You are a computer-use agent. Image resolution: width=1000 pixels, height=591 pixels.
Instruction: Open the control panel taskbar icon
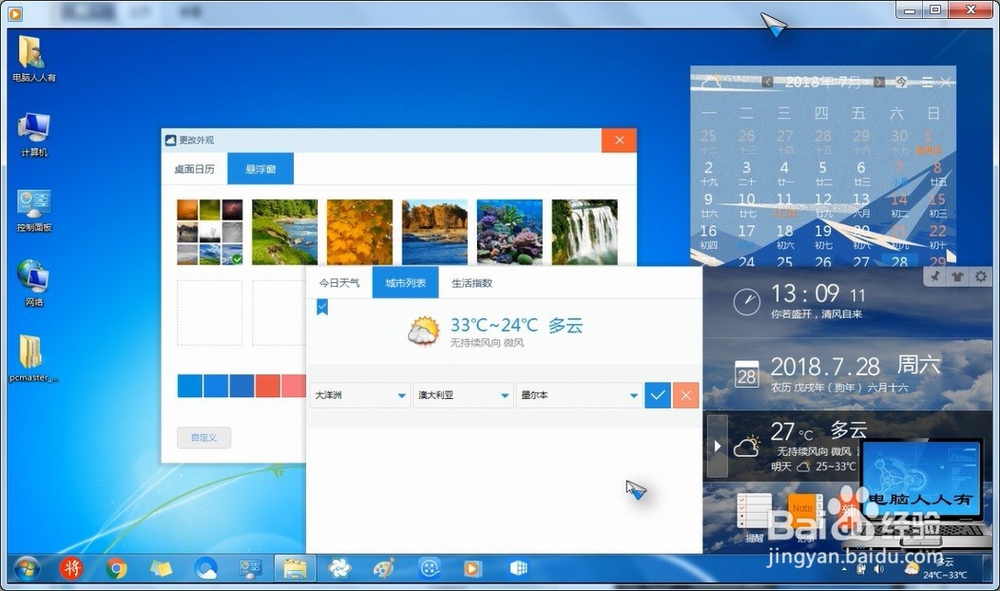click(250, 567)
